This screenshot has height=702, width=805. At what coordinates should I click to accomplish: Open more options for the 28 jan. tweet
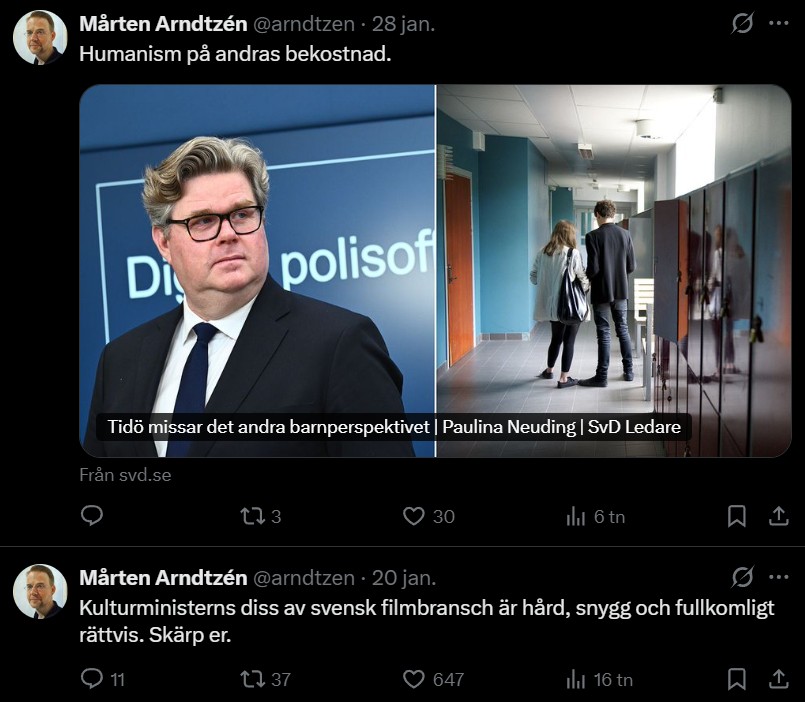point(779,23)
